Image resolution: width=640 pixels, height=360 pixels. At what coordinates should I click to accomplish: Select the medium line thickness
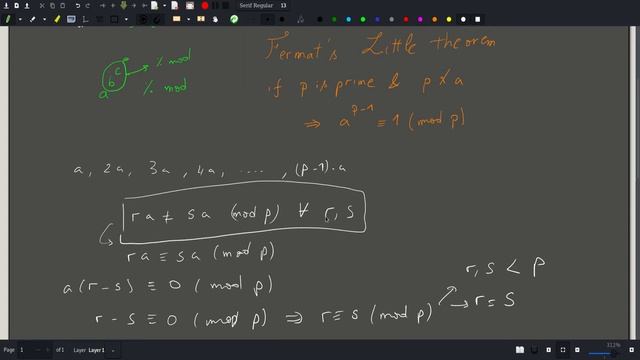pos(268,19)
